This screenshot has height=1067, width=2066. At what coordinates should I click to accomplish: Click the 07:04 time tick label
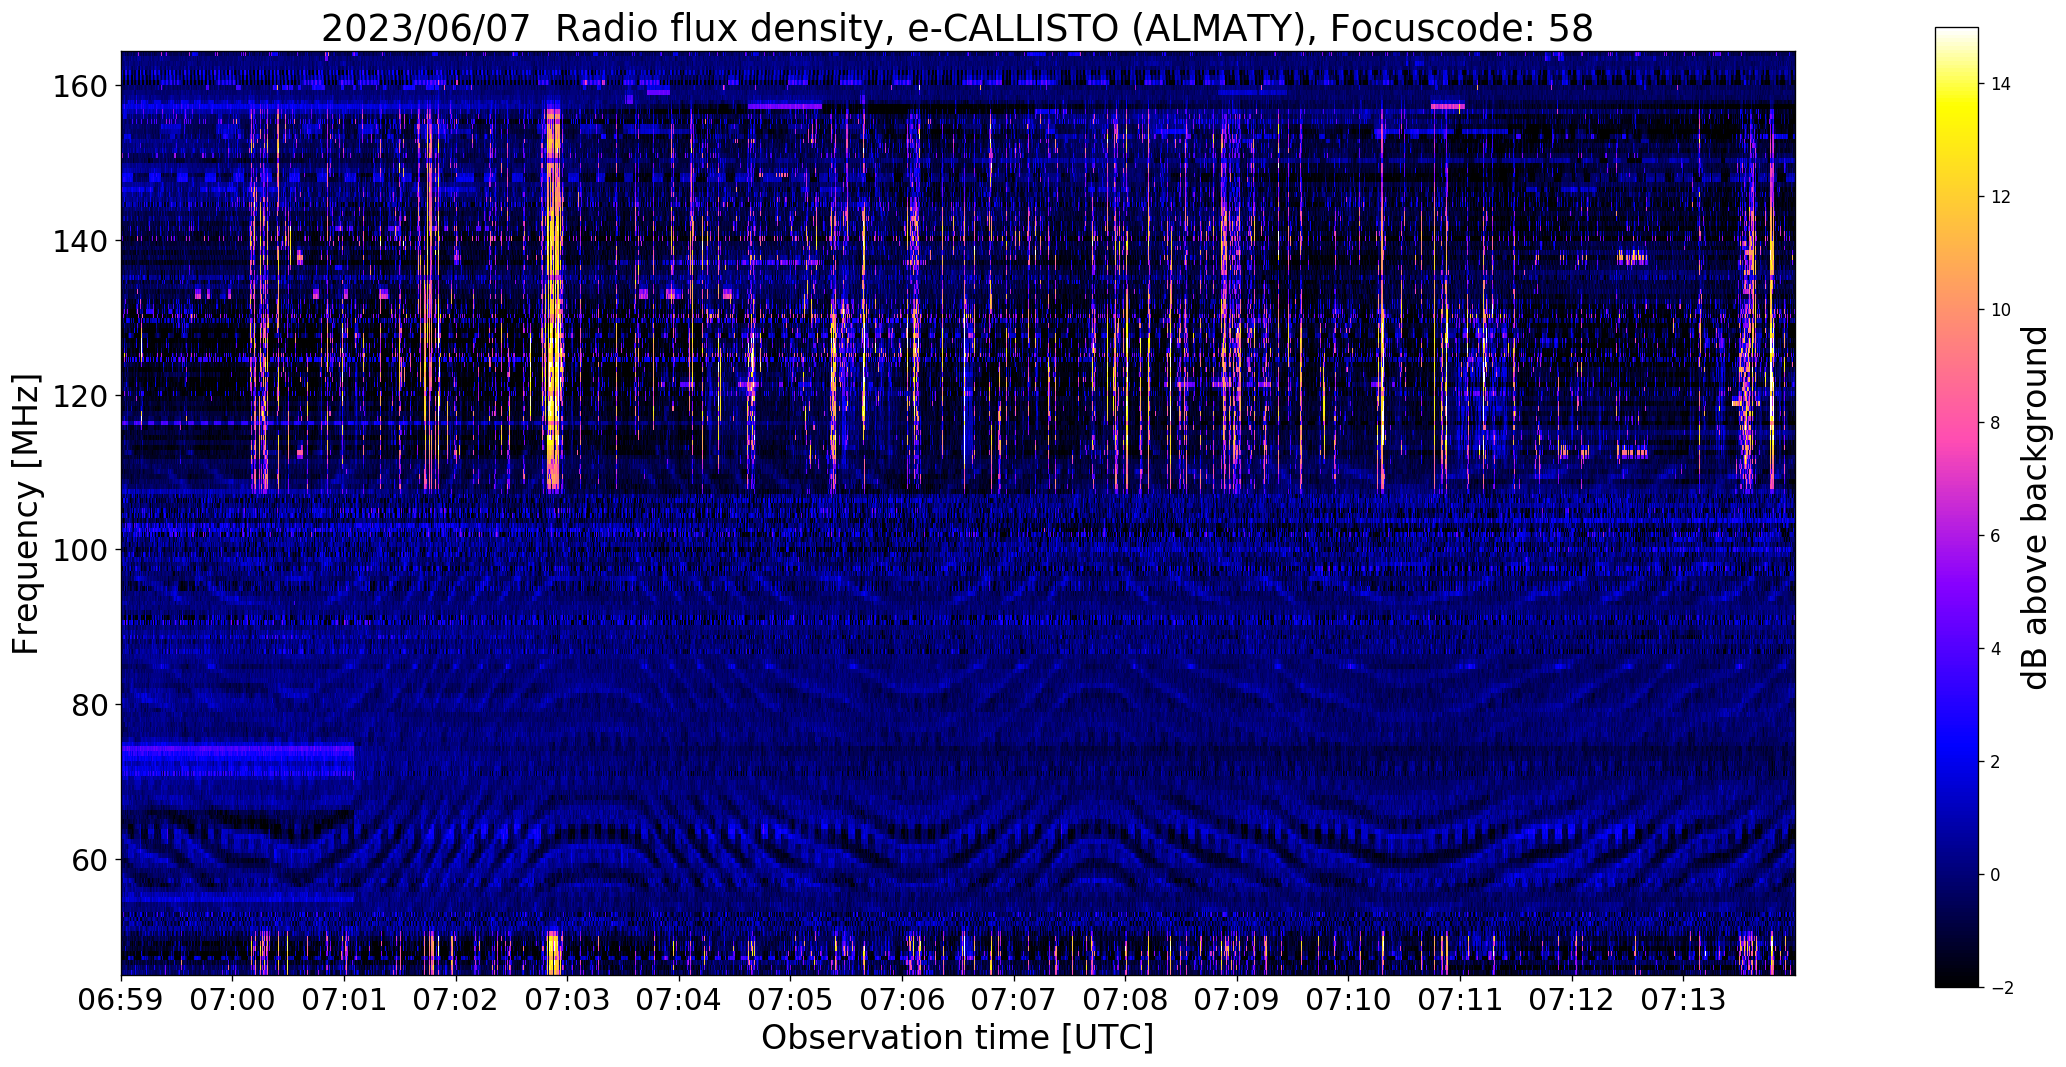click(x=679, y=1000)
